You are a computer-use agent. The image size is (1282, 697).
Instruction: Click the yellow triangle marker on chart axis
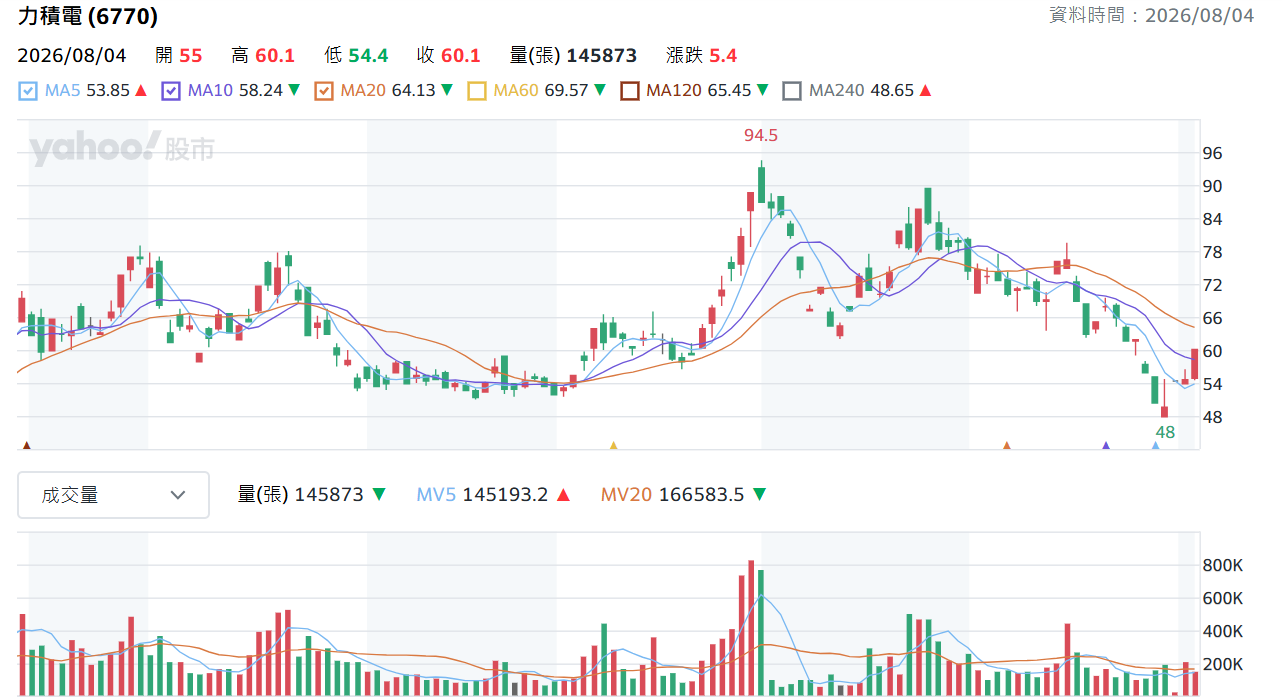[613, 445]
